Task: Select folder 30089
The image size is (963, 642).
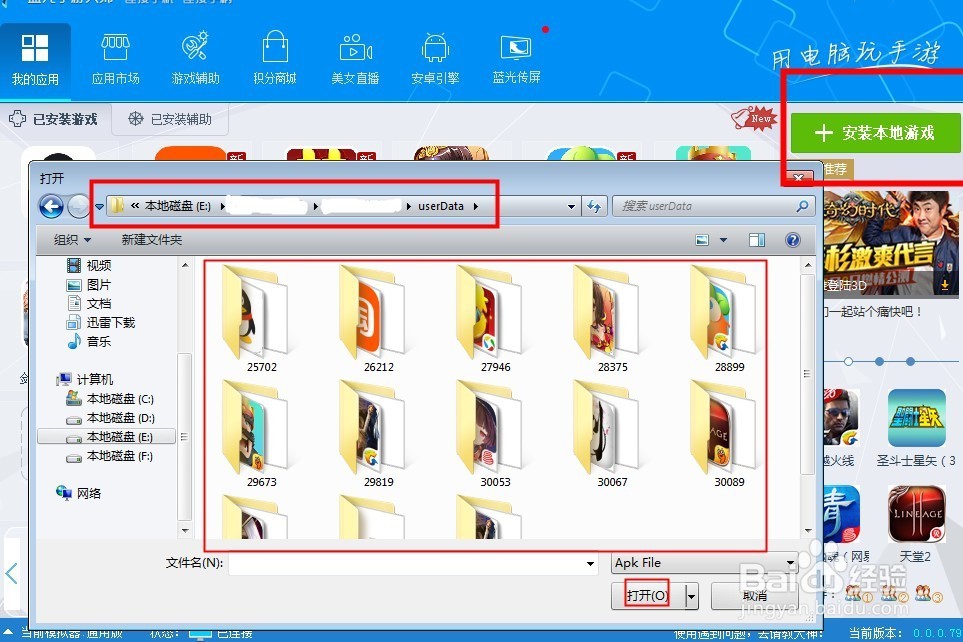Action: (729, 434)
